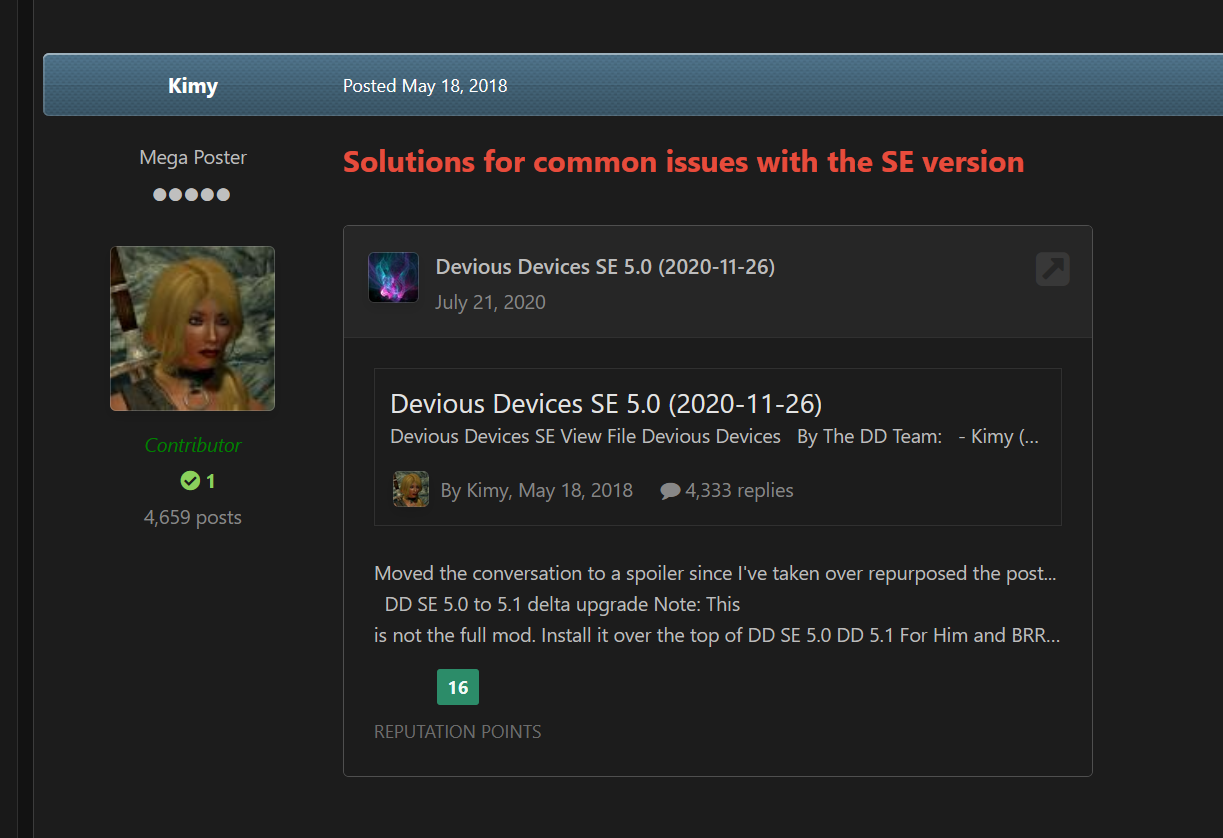Screen dimensions: 1223x838
Task: Click the green Contributor group label
Action: click(193, 445)
